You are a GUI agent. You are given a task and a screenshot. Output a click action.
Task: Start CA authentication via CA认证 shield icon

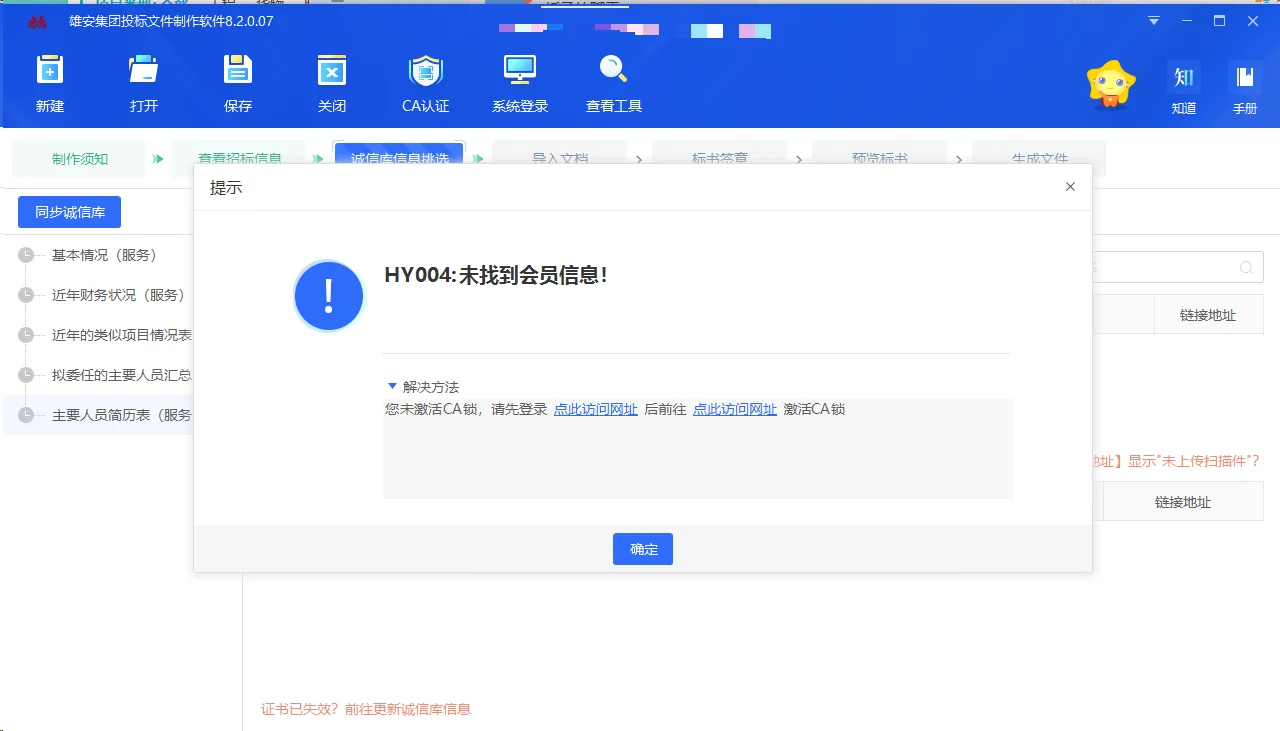pos(426,80)
